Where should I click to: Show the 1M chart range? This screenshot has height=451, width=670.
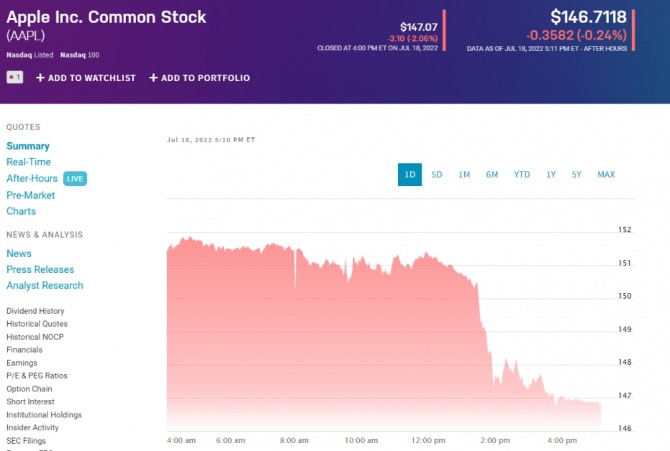pyautogui.click(x=464, y=175)
